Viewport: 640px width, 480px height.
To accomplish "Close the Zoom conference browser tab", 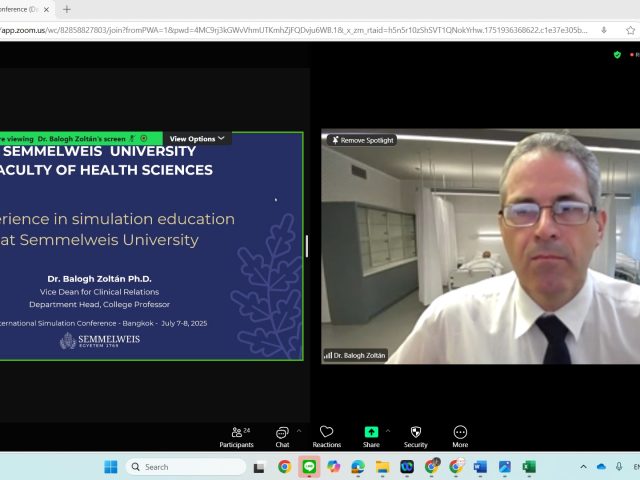I will 47,9.
